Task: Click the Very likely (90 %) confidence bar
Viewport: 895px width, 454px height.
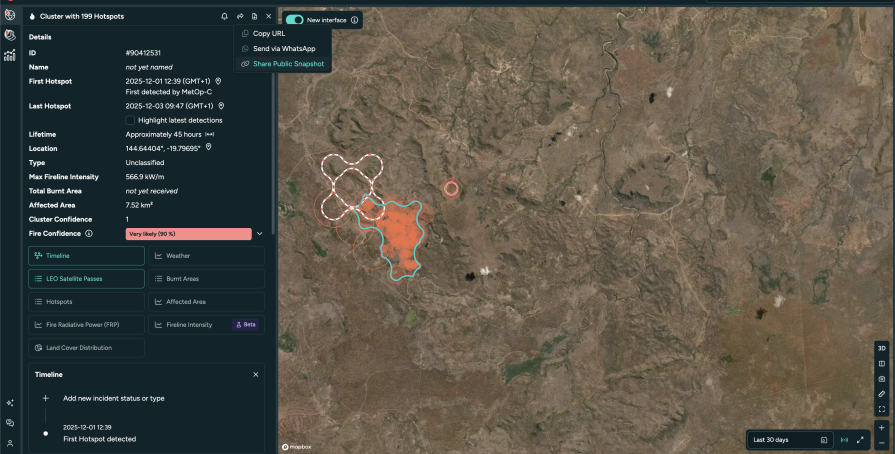Action: [188, 233]
